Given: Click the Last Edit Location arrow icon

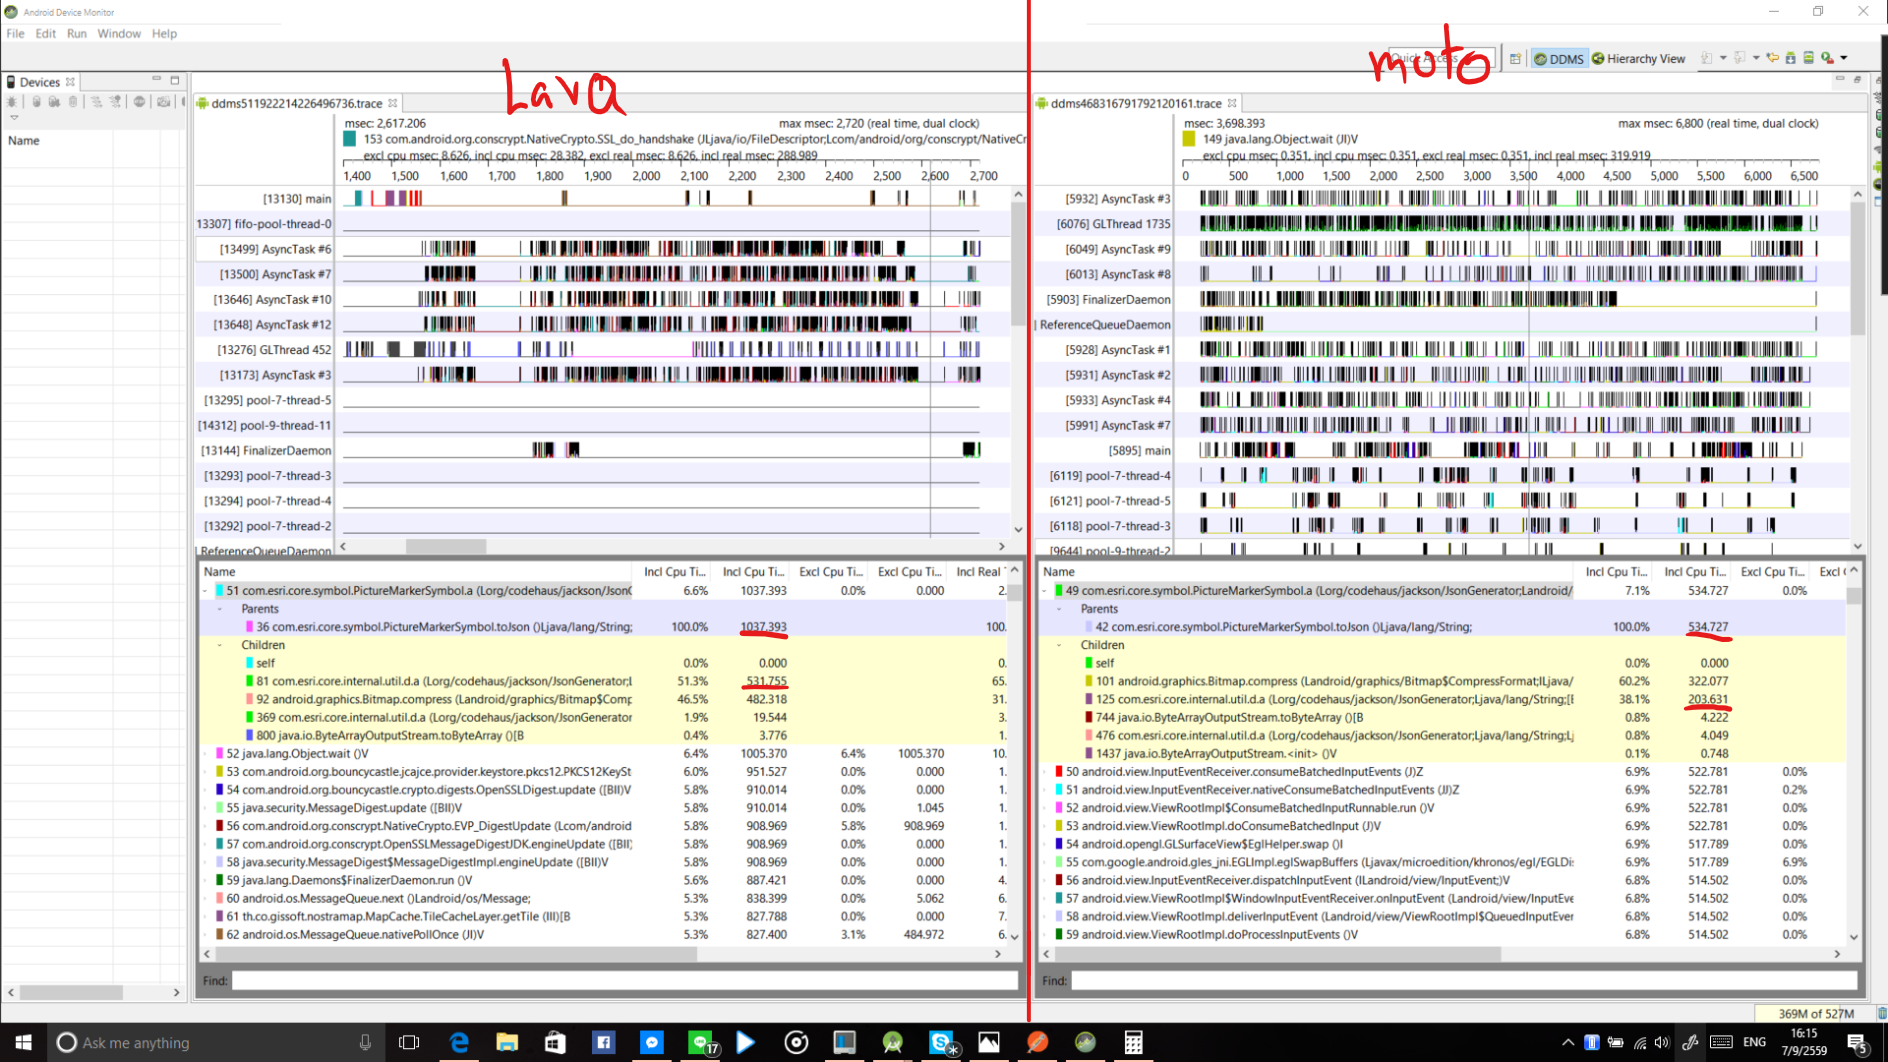Looking at the screenshot, I should tap(1772, 59).
